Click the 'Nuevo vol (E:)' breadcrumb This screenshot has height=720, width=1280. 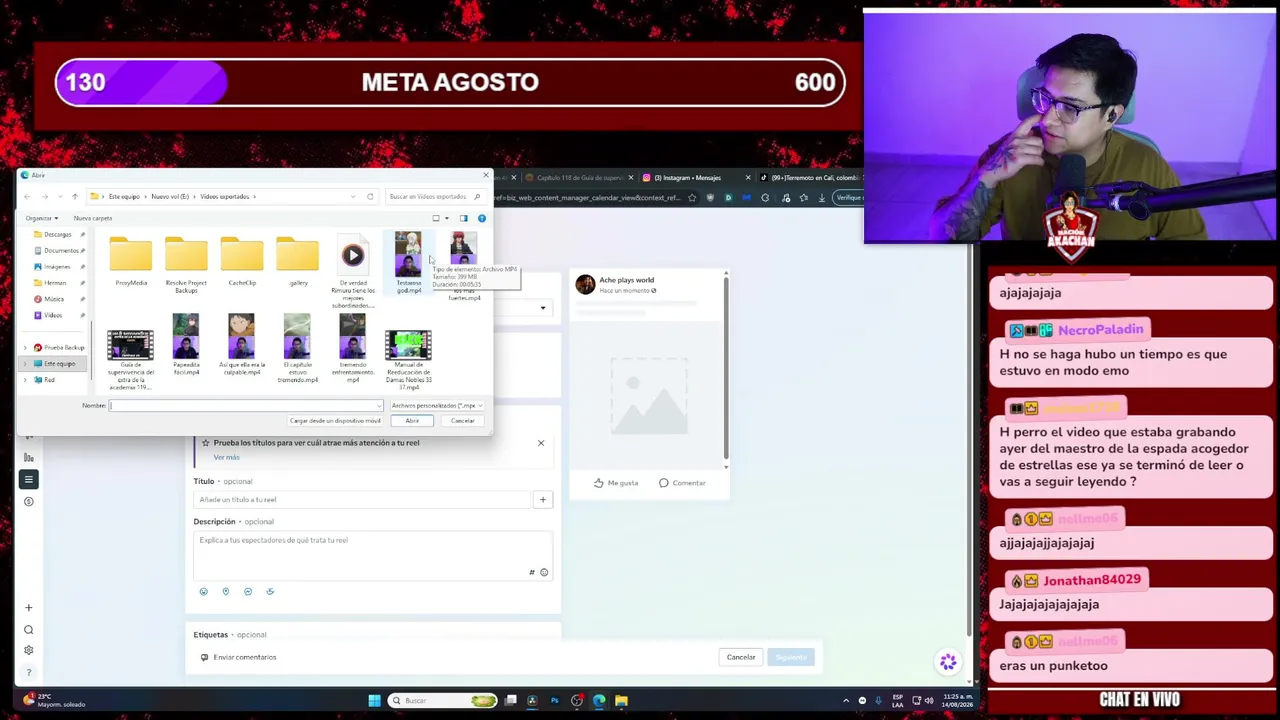(x=170, y=196)
